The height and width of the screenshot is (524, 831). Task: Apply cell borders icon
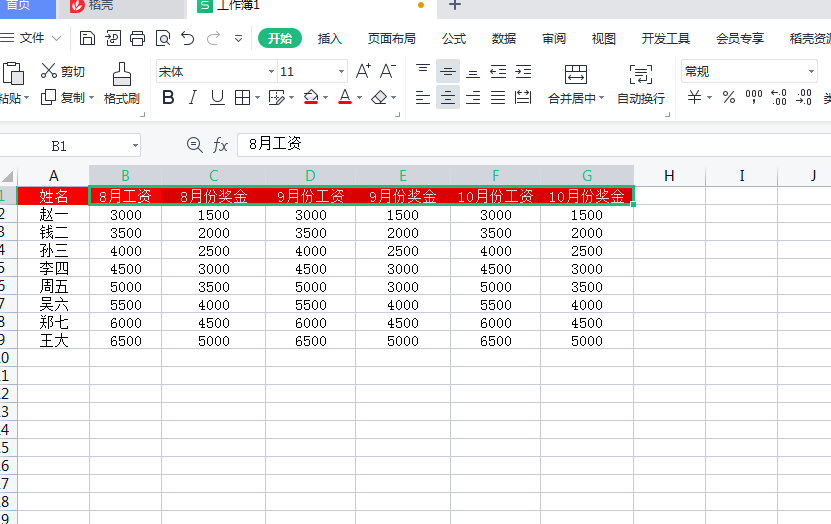242,97
